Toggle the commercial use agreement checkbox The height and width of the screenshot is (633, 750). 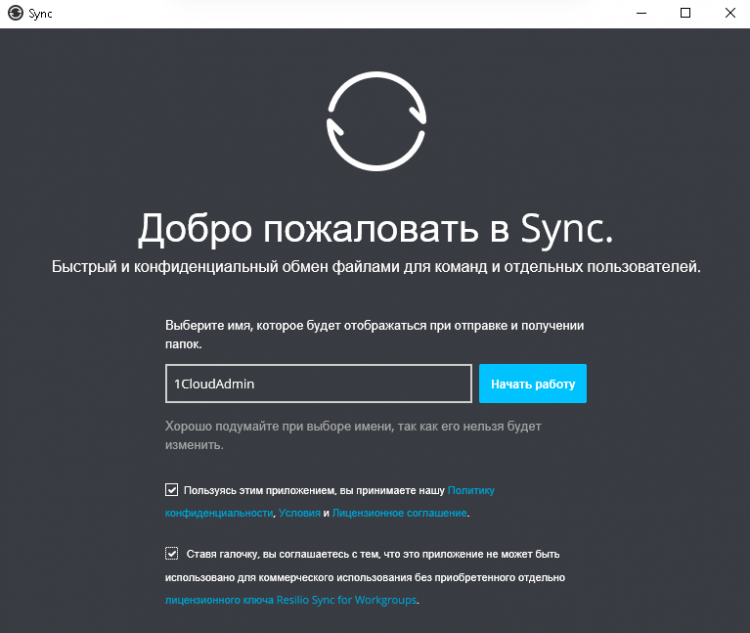click(171, 553)
